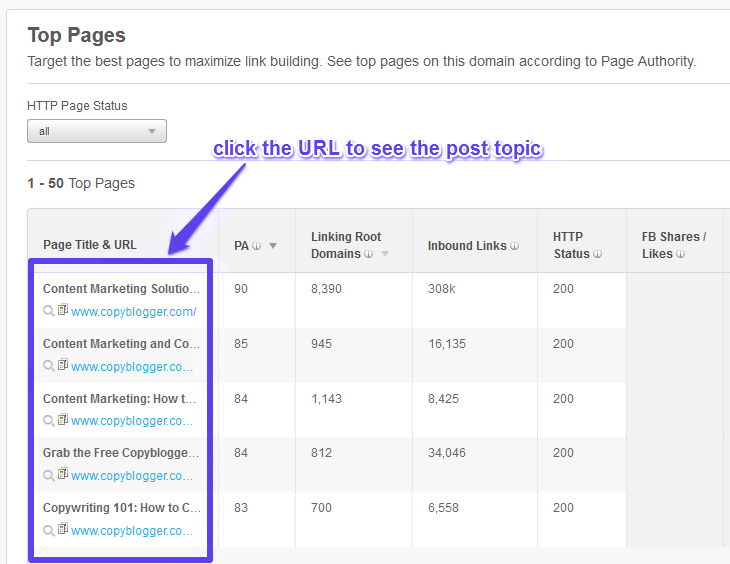Click the info icon next to Linking Root Domains
This screenshot has height=564, width=730.
pos(368,254)
